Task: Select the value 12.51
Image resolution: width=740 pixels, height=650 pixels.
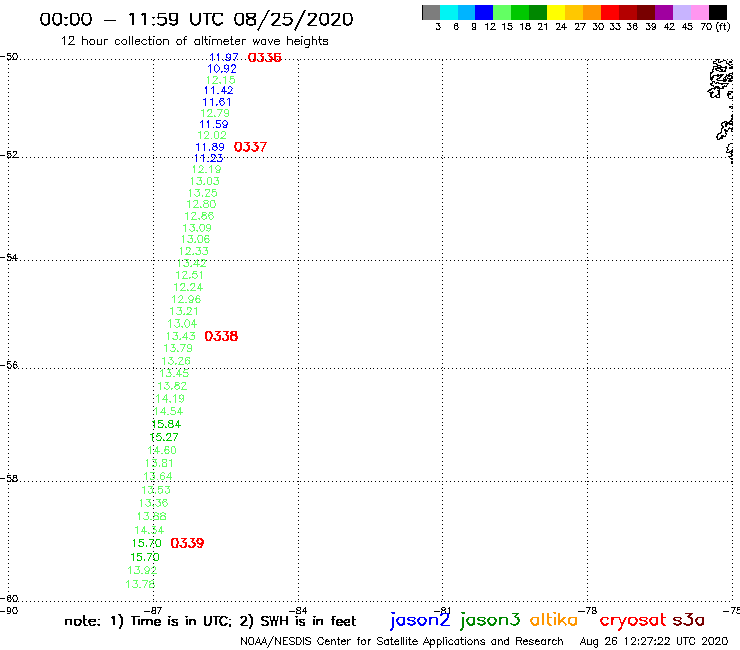Action: 190,275
